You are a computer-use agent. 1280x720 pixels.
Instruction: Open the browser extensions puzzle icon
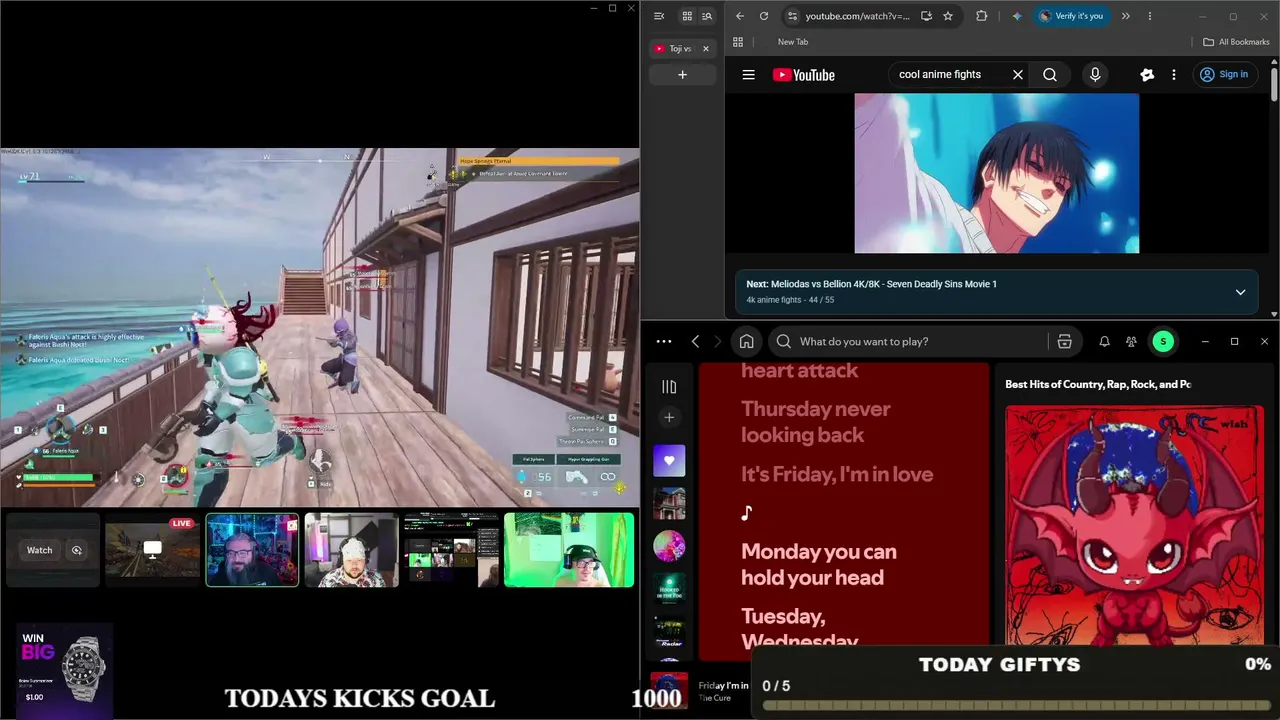(981, 16)
